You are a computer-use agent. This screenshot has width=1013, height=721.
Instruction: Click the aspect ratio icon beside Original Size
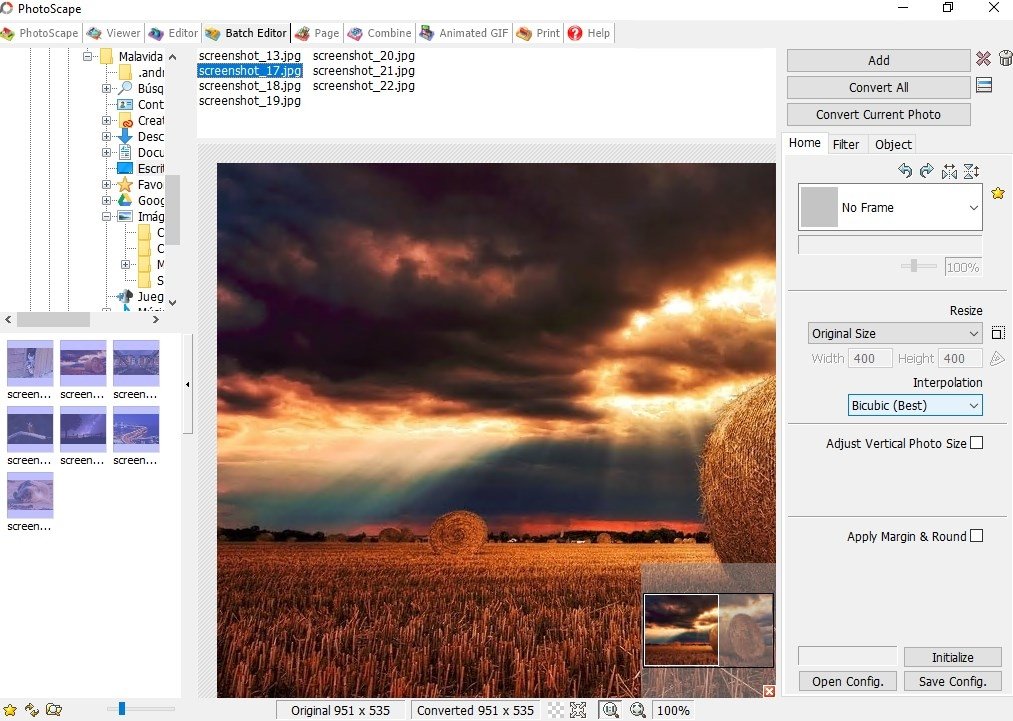coord(998,333)
